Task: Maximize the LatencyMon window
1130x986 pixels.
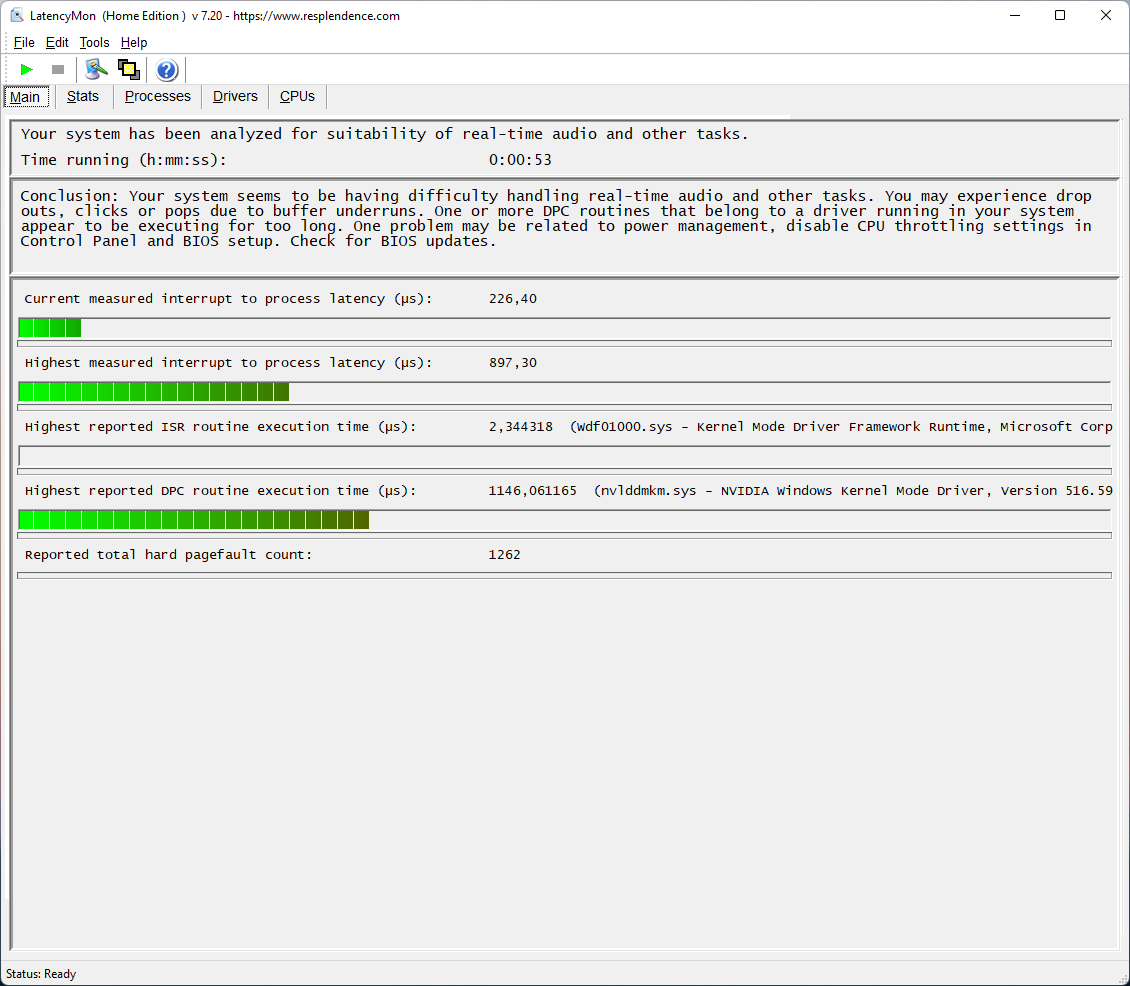Action: coord(1060,15)
